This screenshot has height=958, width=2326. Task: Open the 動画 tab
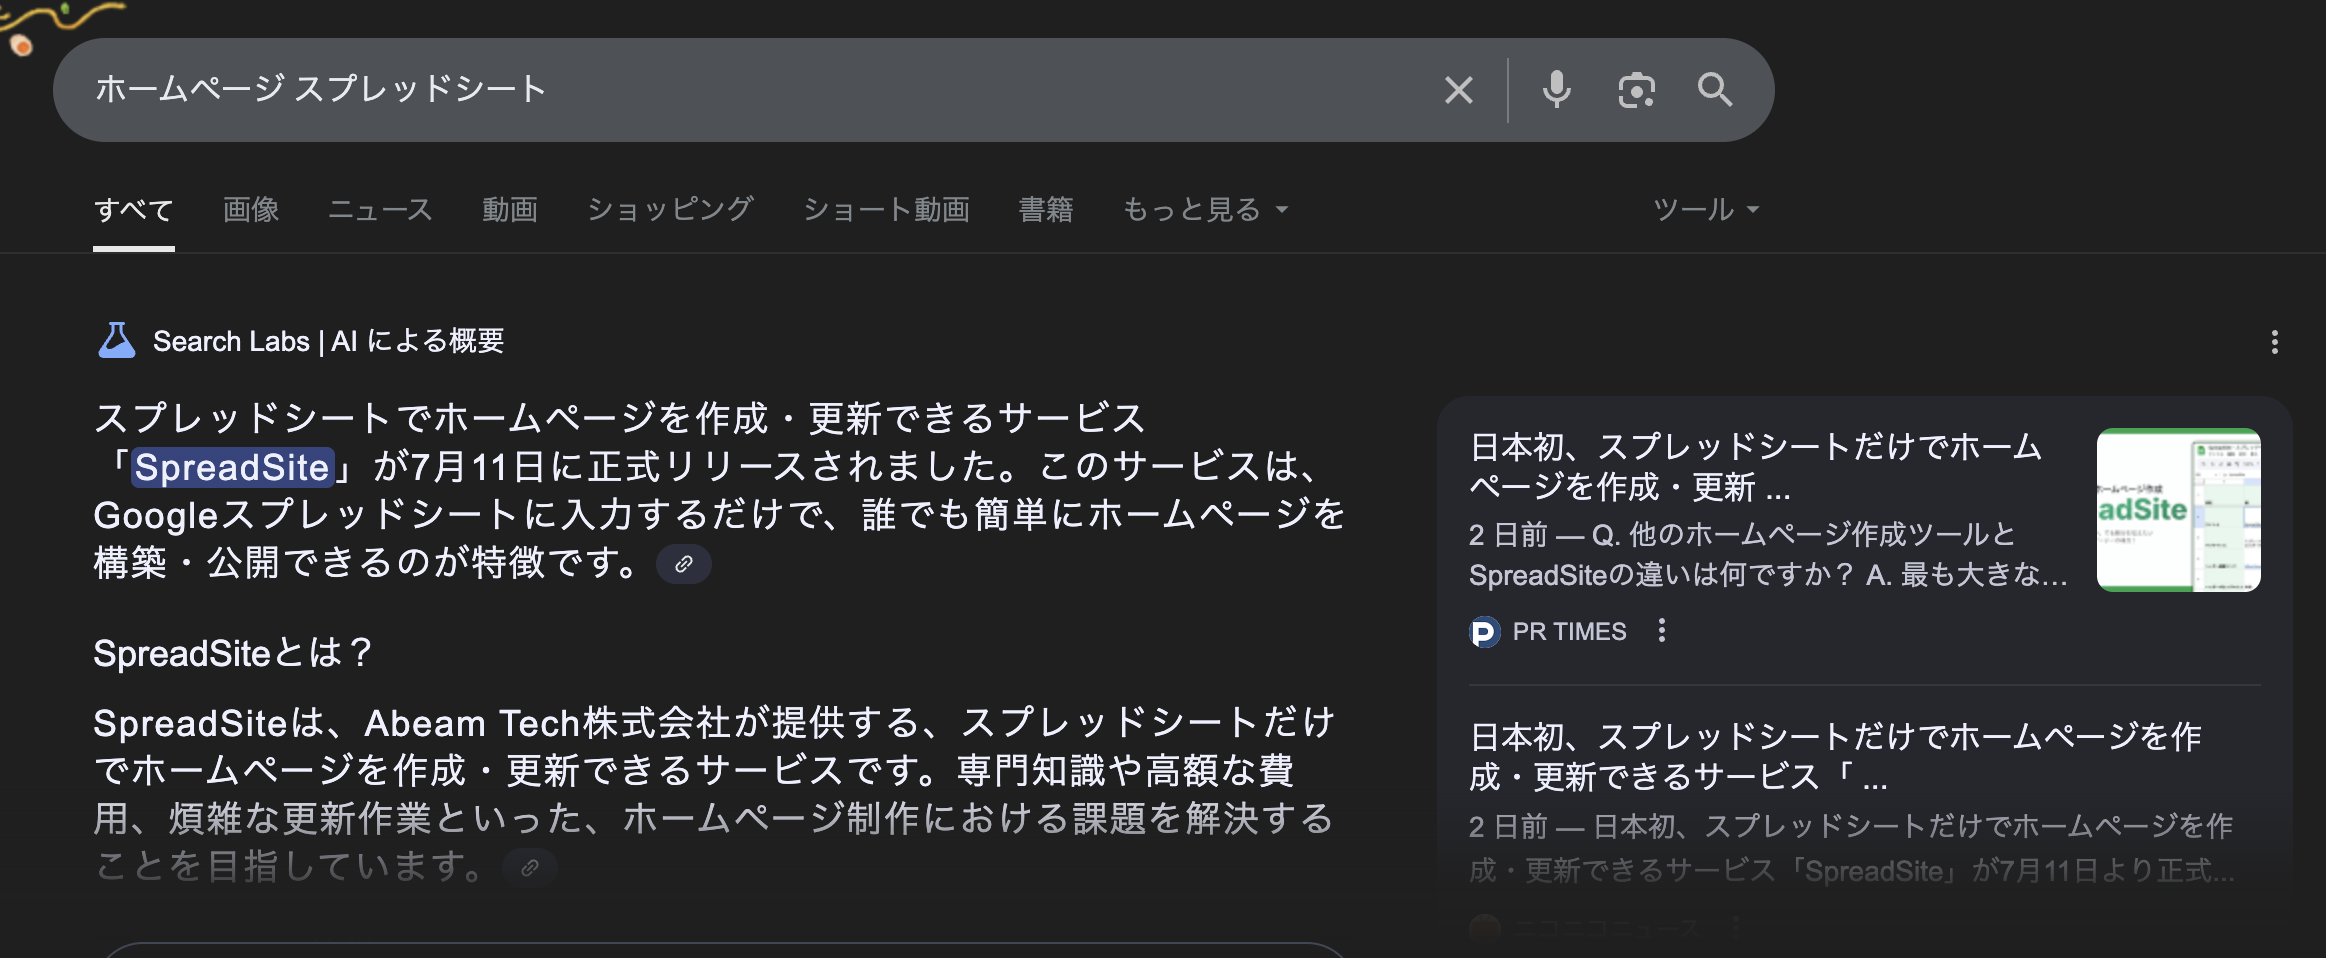pos(510,210)
